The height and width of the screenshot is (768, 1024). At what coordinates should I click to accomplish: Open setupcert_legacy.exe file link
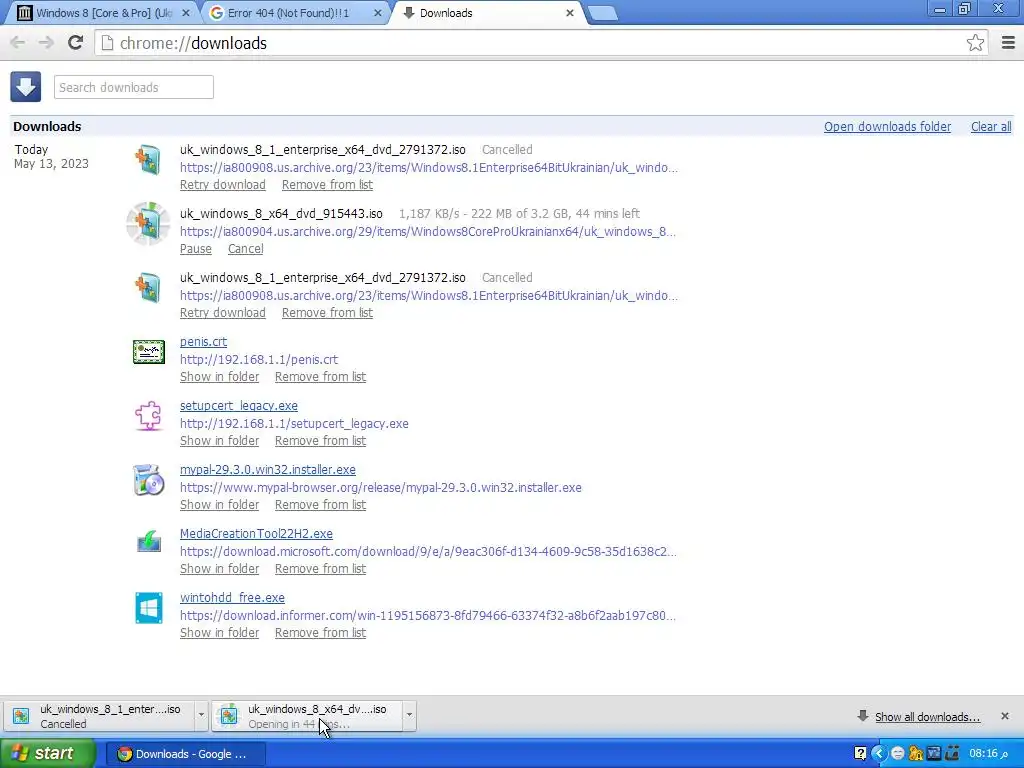(x=238, y=406)
